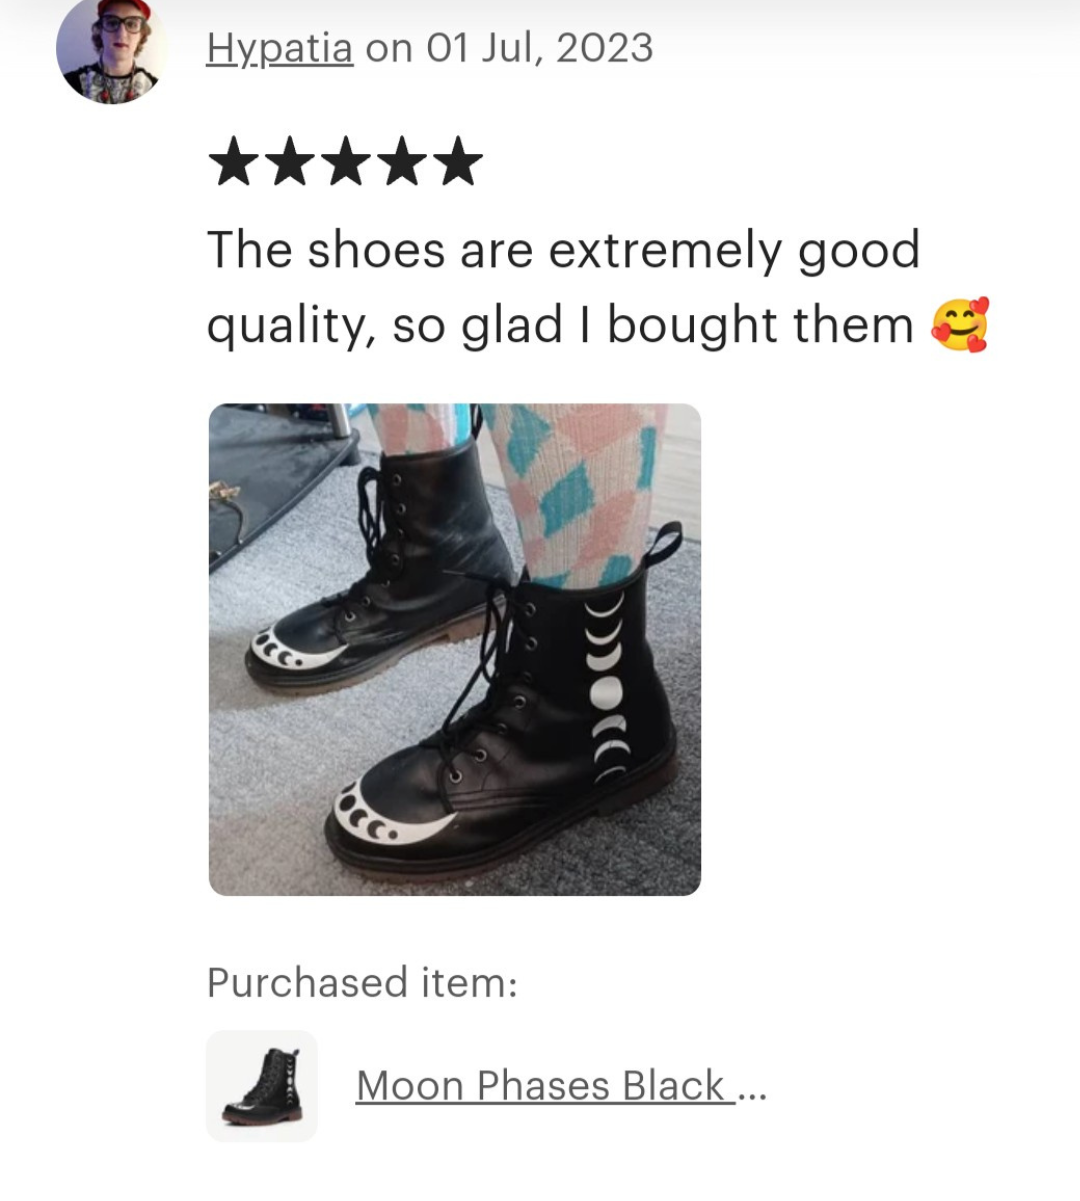The image size is (1080, 1201).
Task: Open the Hypatia reviewer profile link
Action: [279, 48]
